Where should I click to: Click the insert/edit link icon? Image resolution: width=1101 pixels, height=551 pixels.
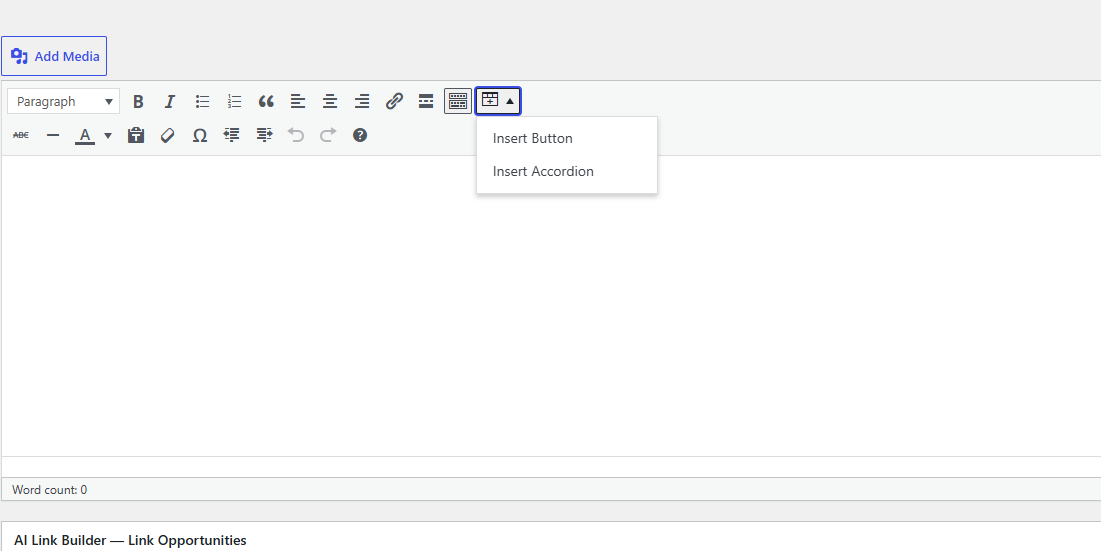(x=394, y=101)
